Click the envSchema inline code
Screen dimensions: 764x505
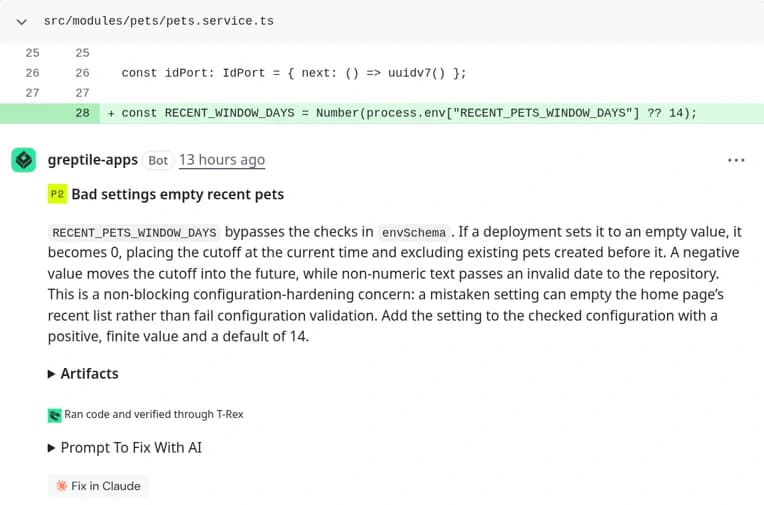(x=414, y=233)
